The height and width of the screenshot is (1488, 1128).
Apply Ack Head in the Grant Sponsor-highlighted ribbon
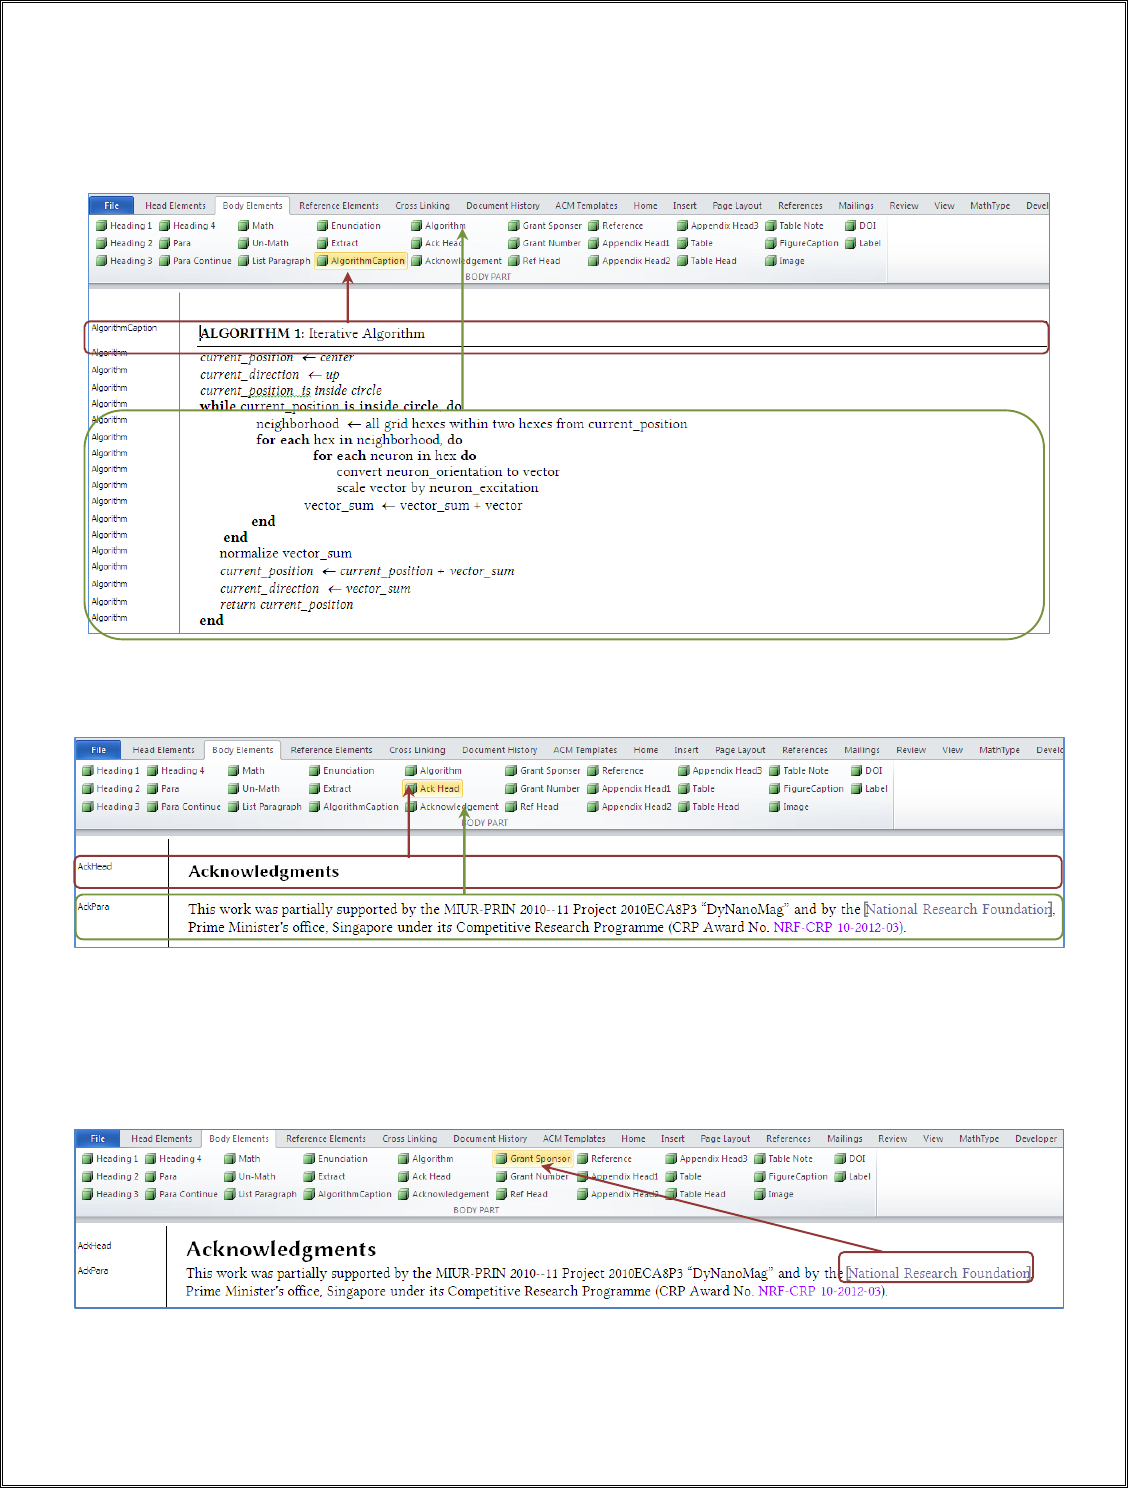point(424,1177)
